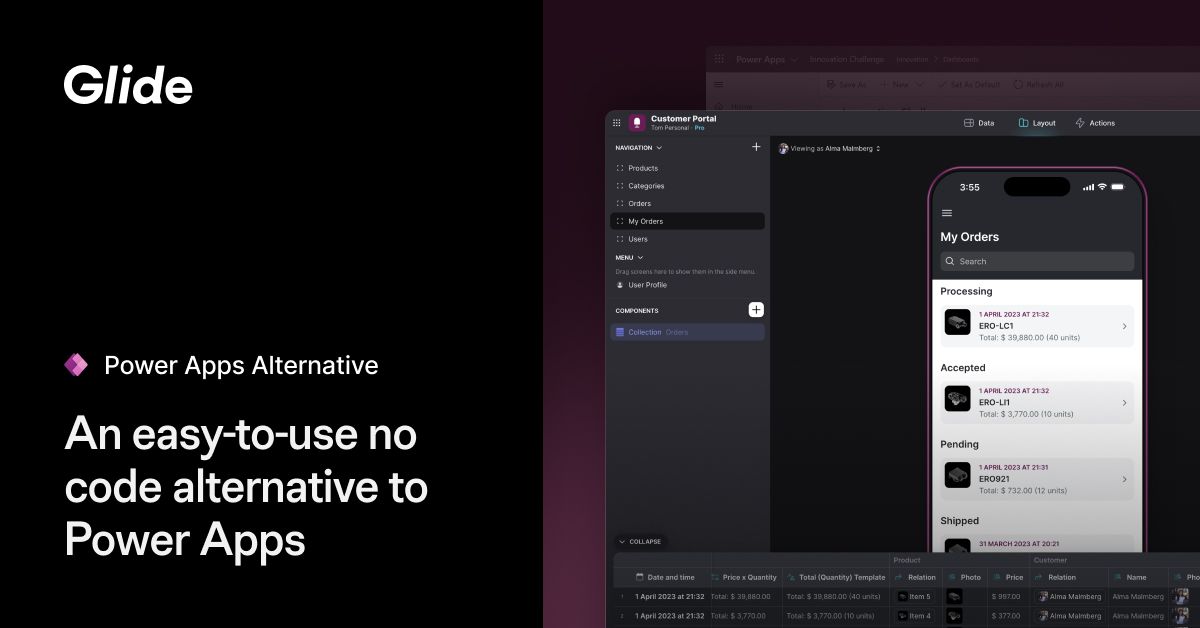Select the My Orders screen
Viewport: 1200px width, 628px height.
[687, 221]
